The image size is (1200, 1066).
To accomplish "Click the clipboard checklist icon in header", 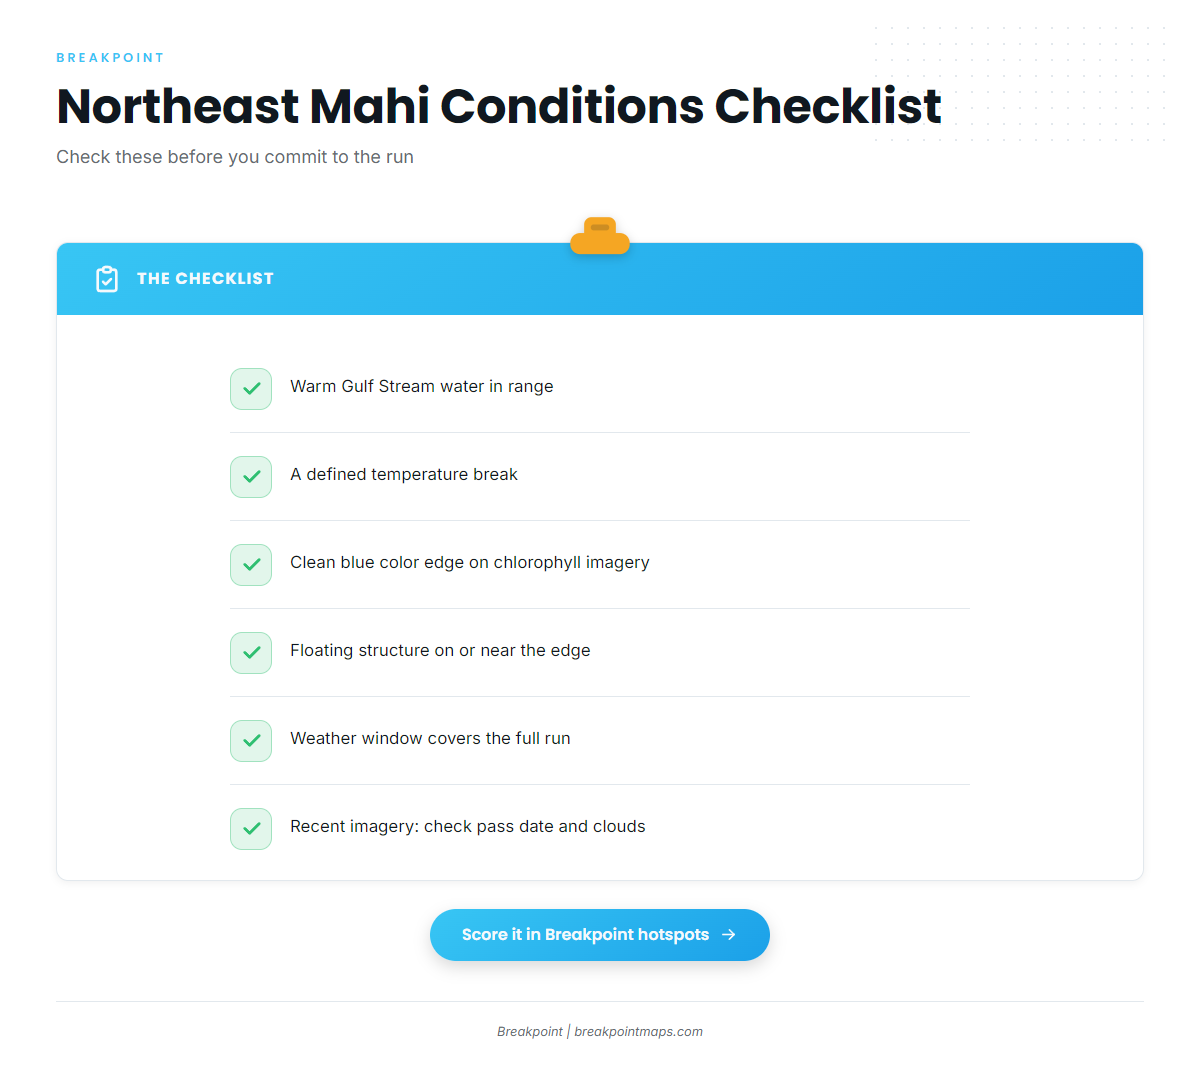I will (x=107, y=279).
